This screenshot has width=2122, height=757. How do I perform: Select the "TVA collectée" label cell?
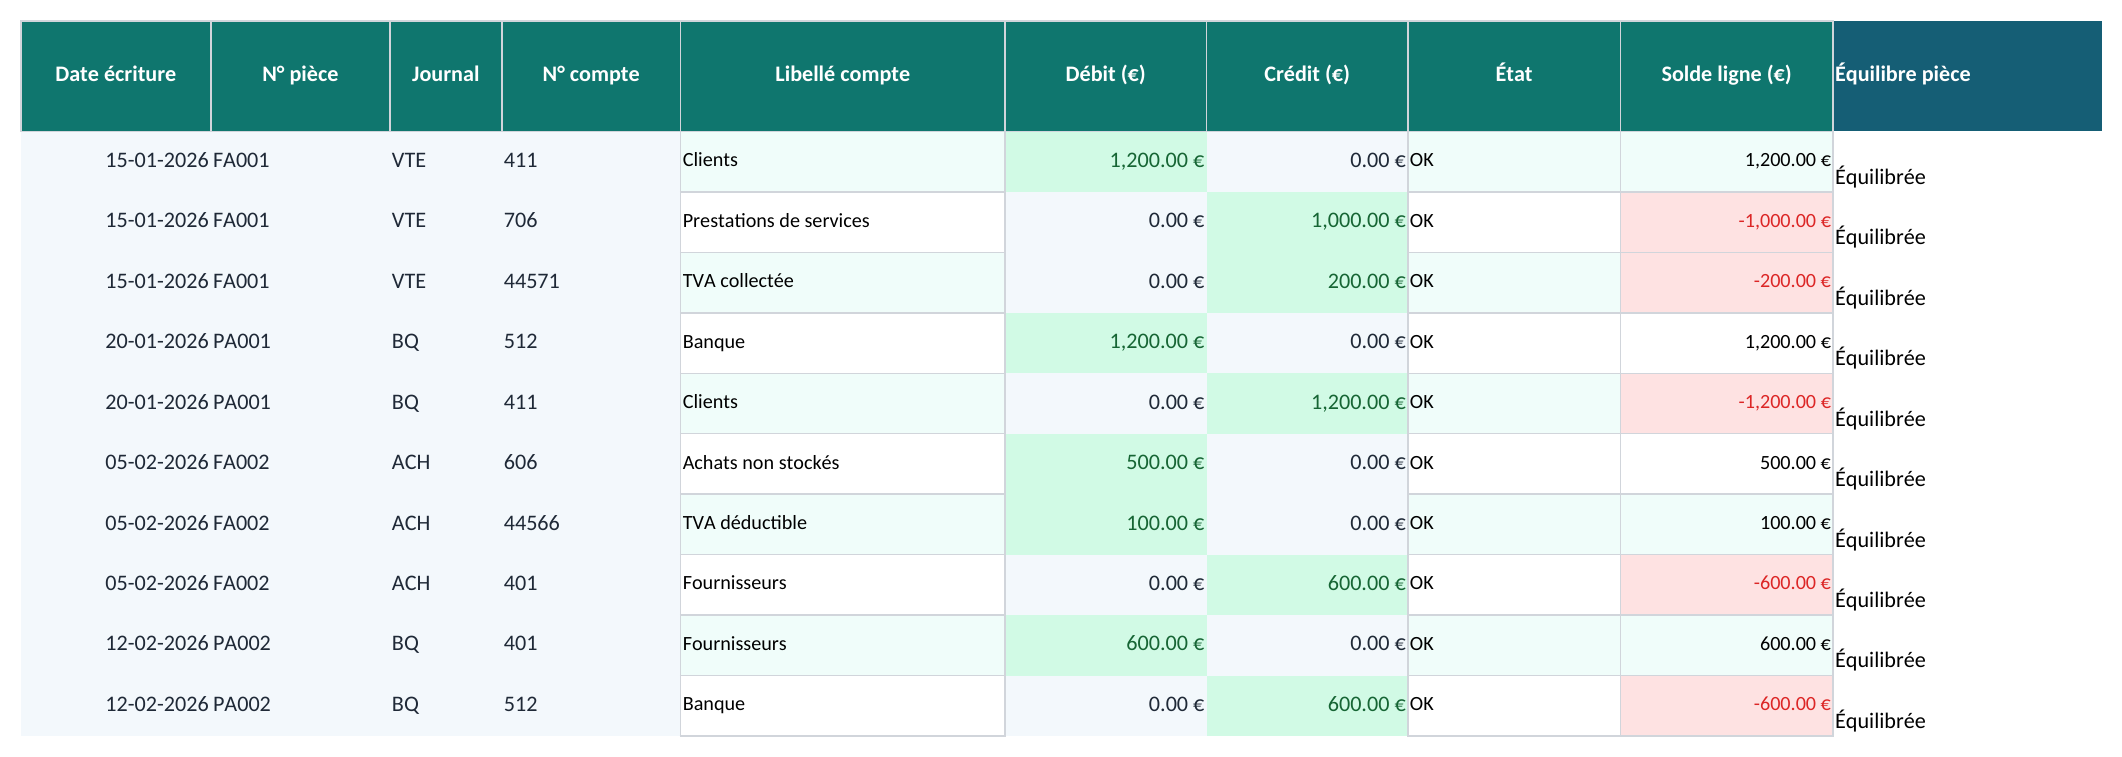click(x=842, y=282)
